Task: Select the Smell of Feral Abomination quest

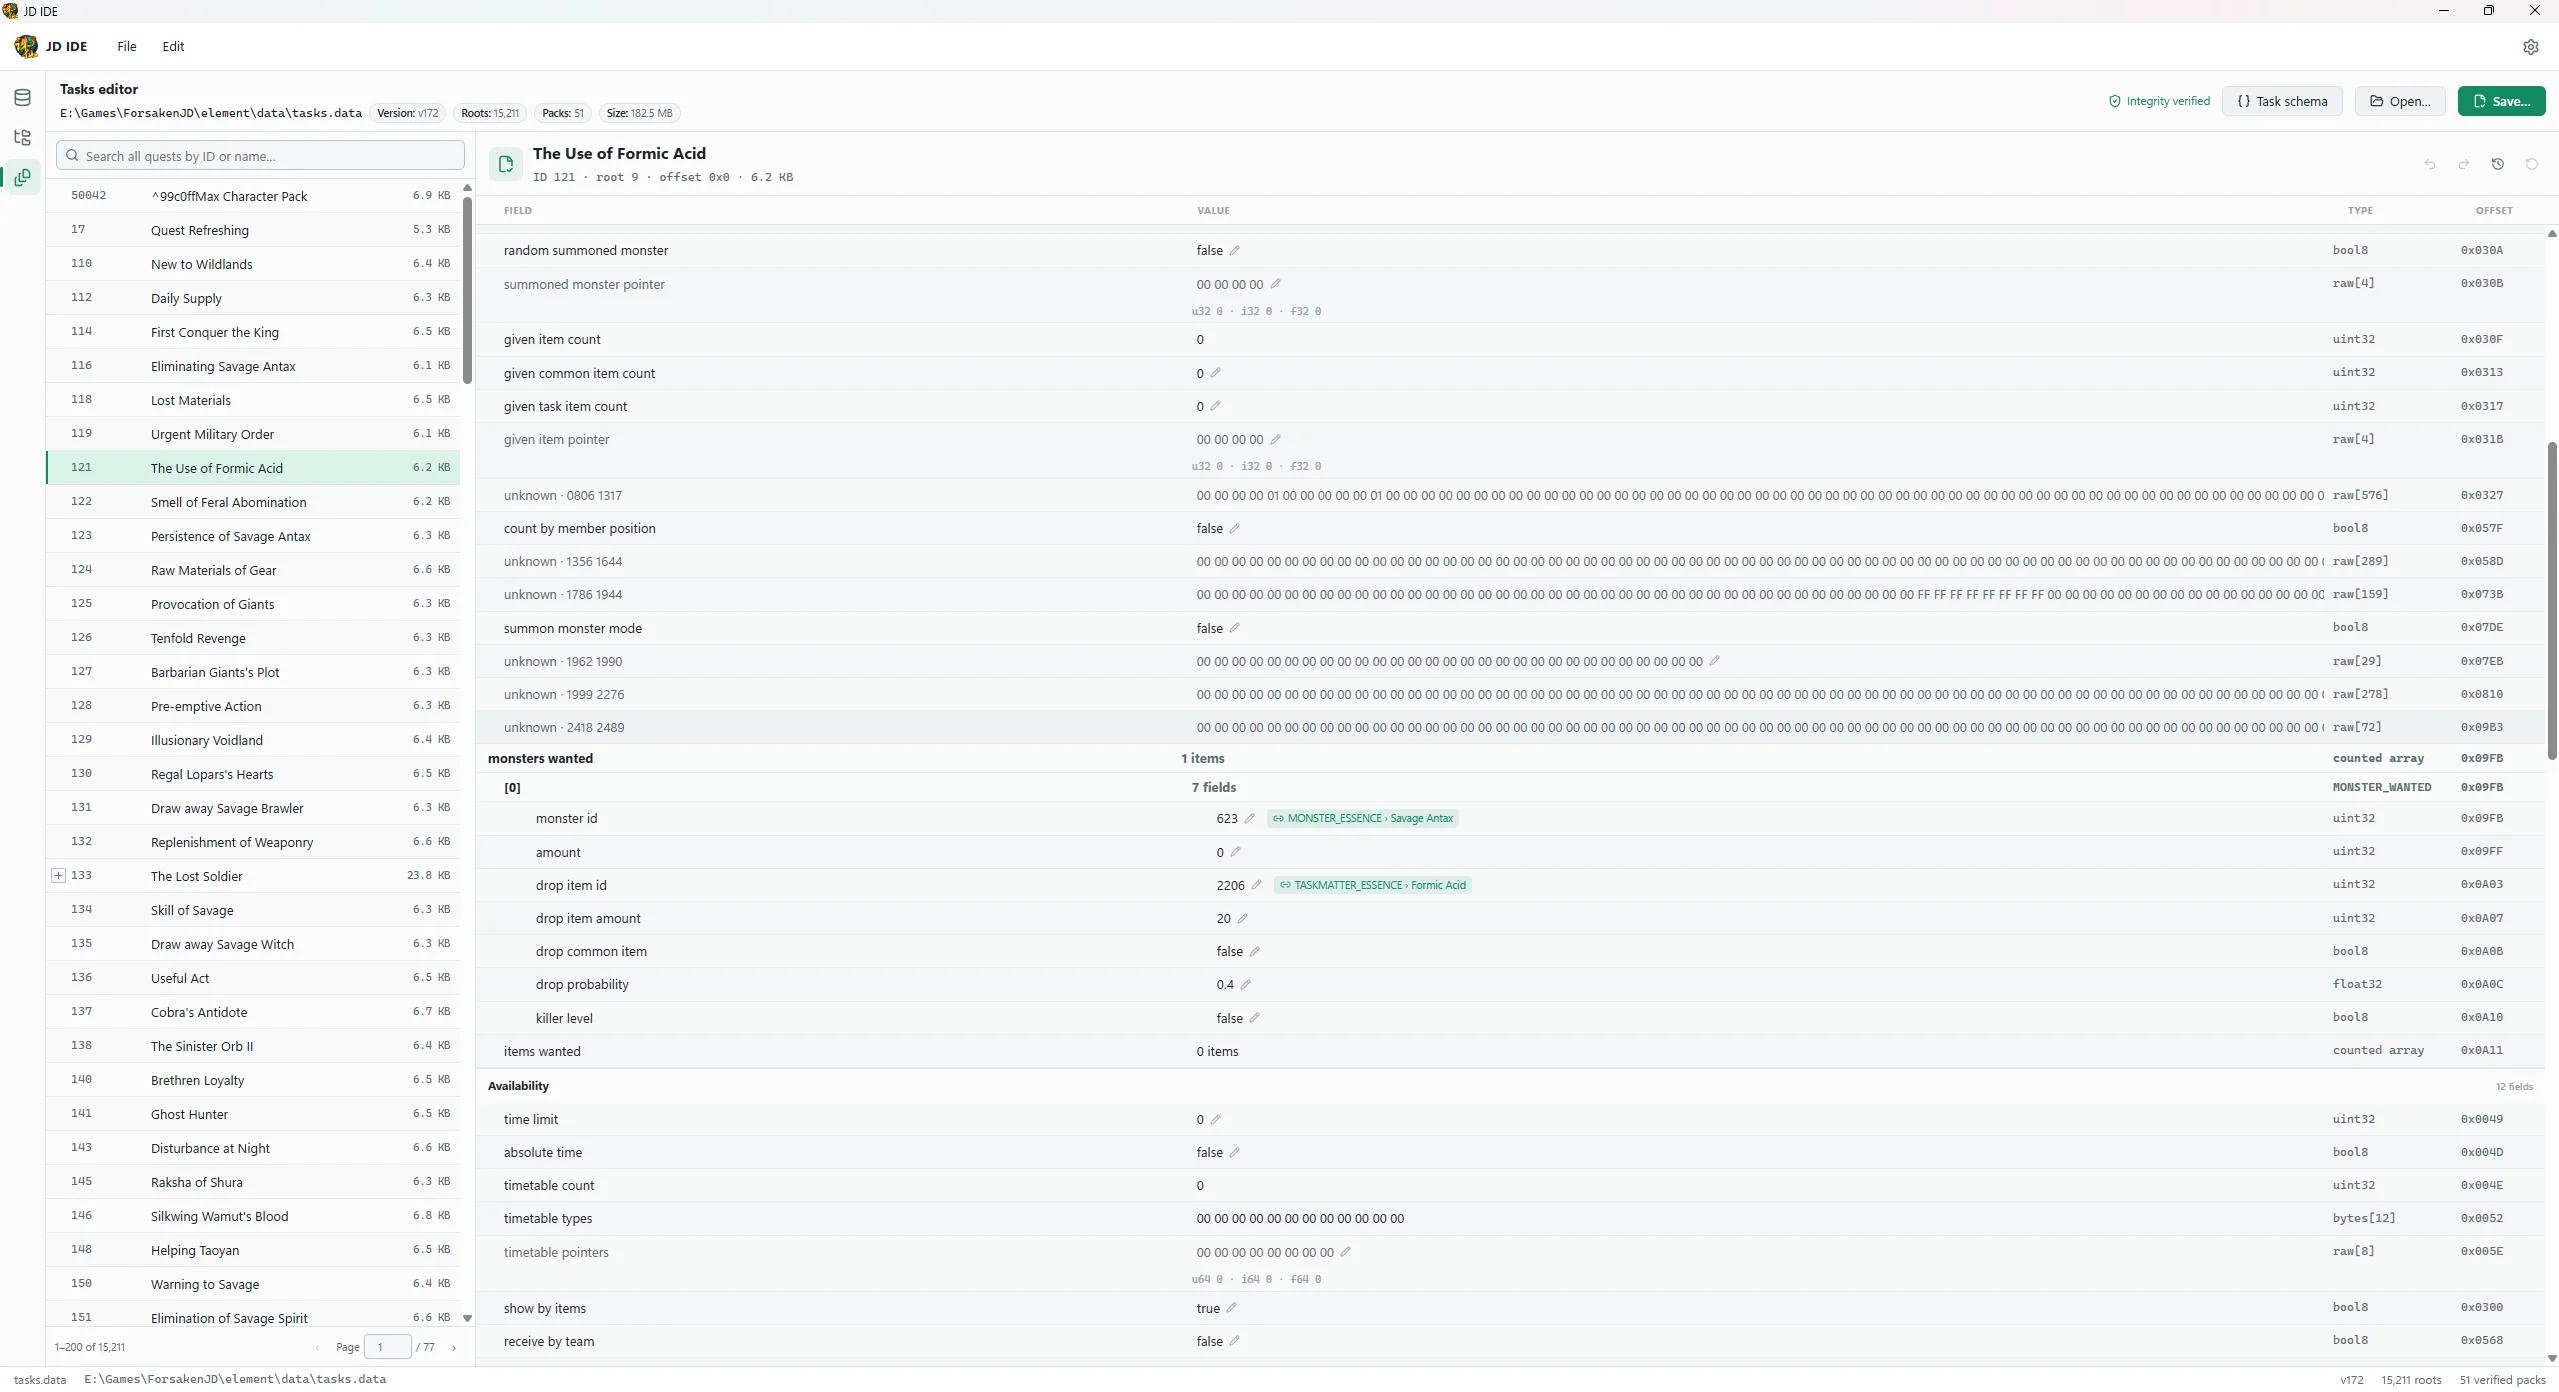Action: pos(253,502)
